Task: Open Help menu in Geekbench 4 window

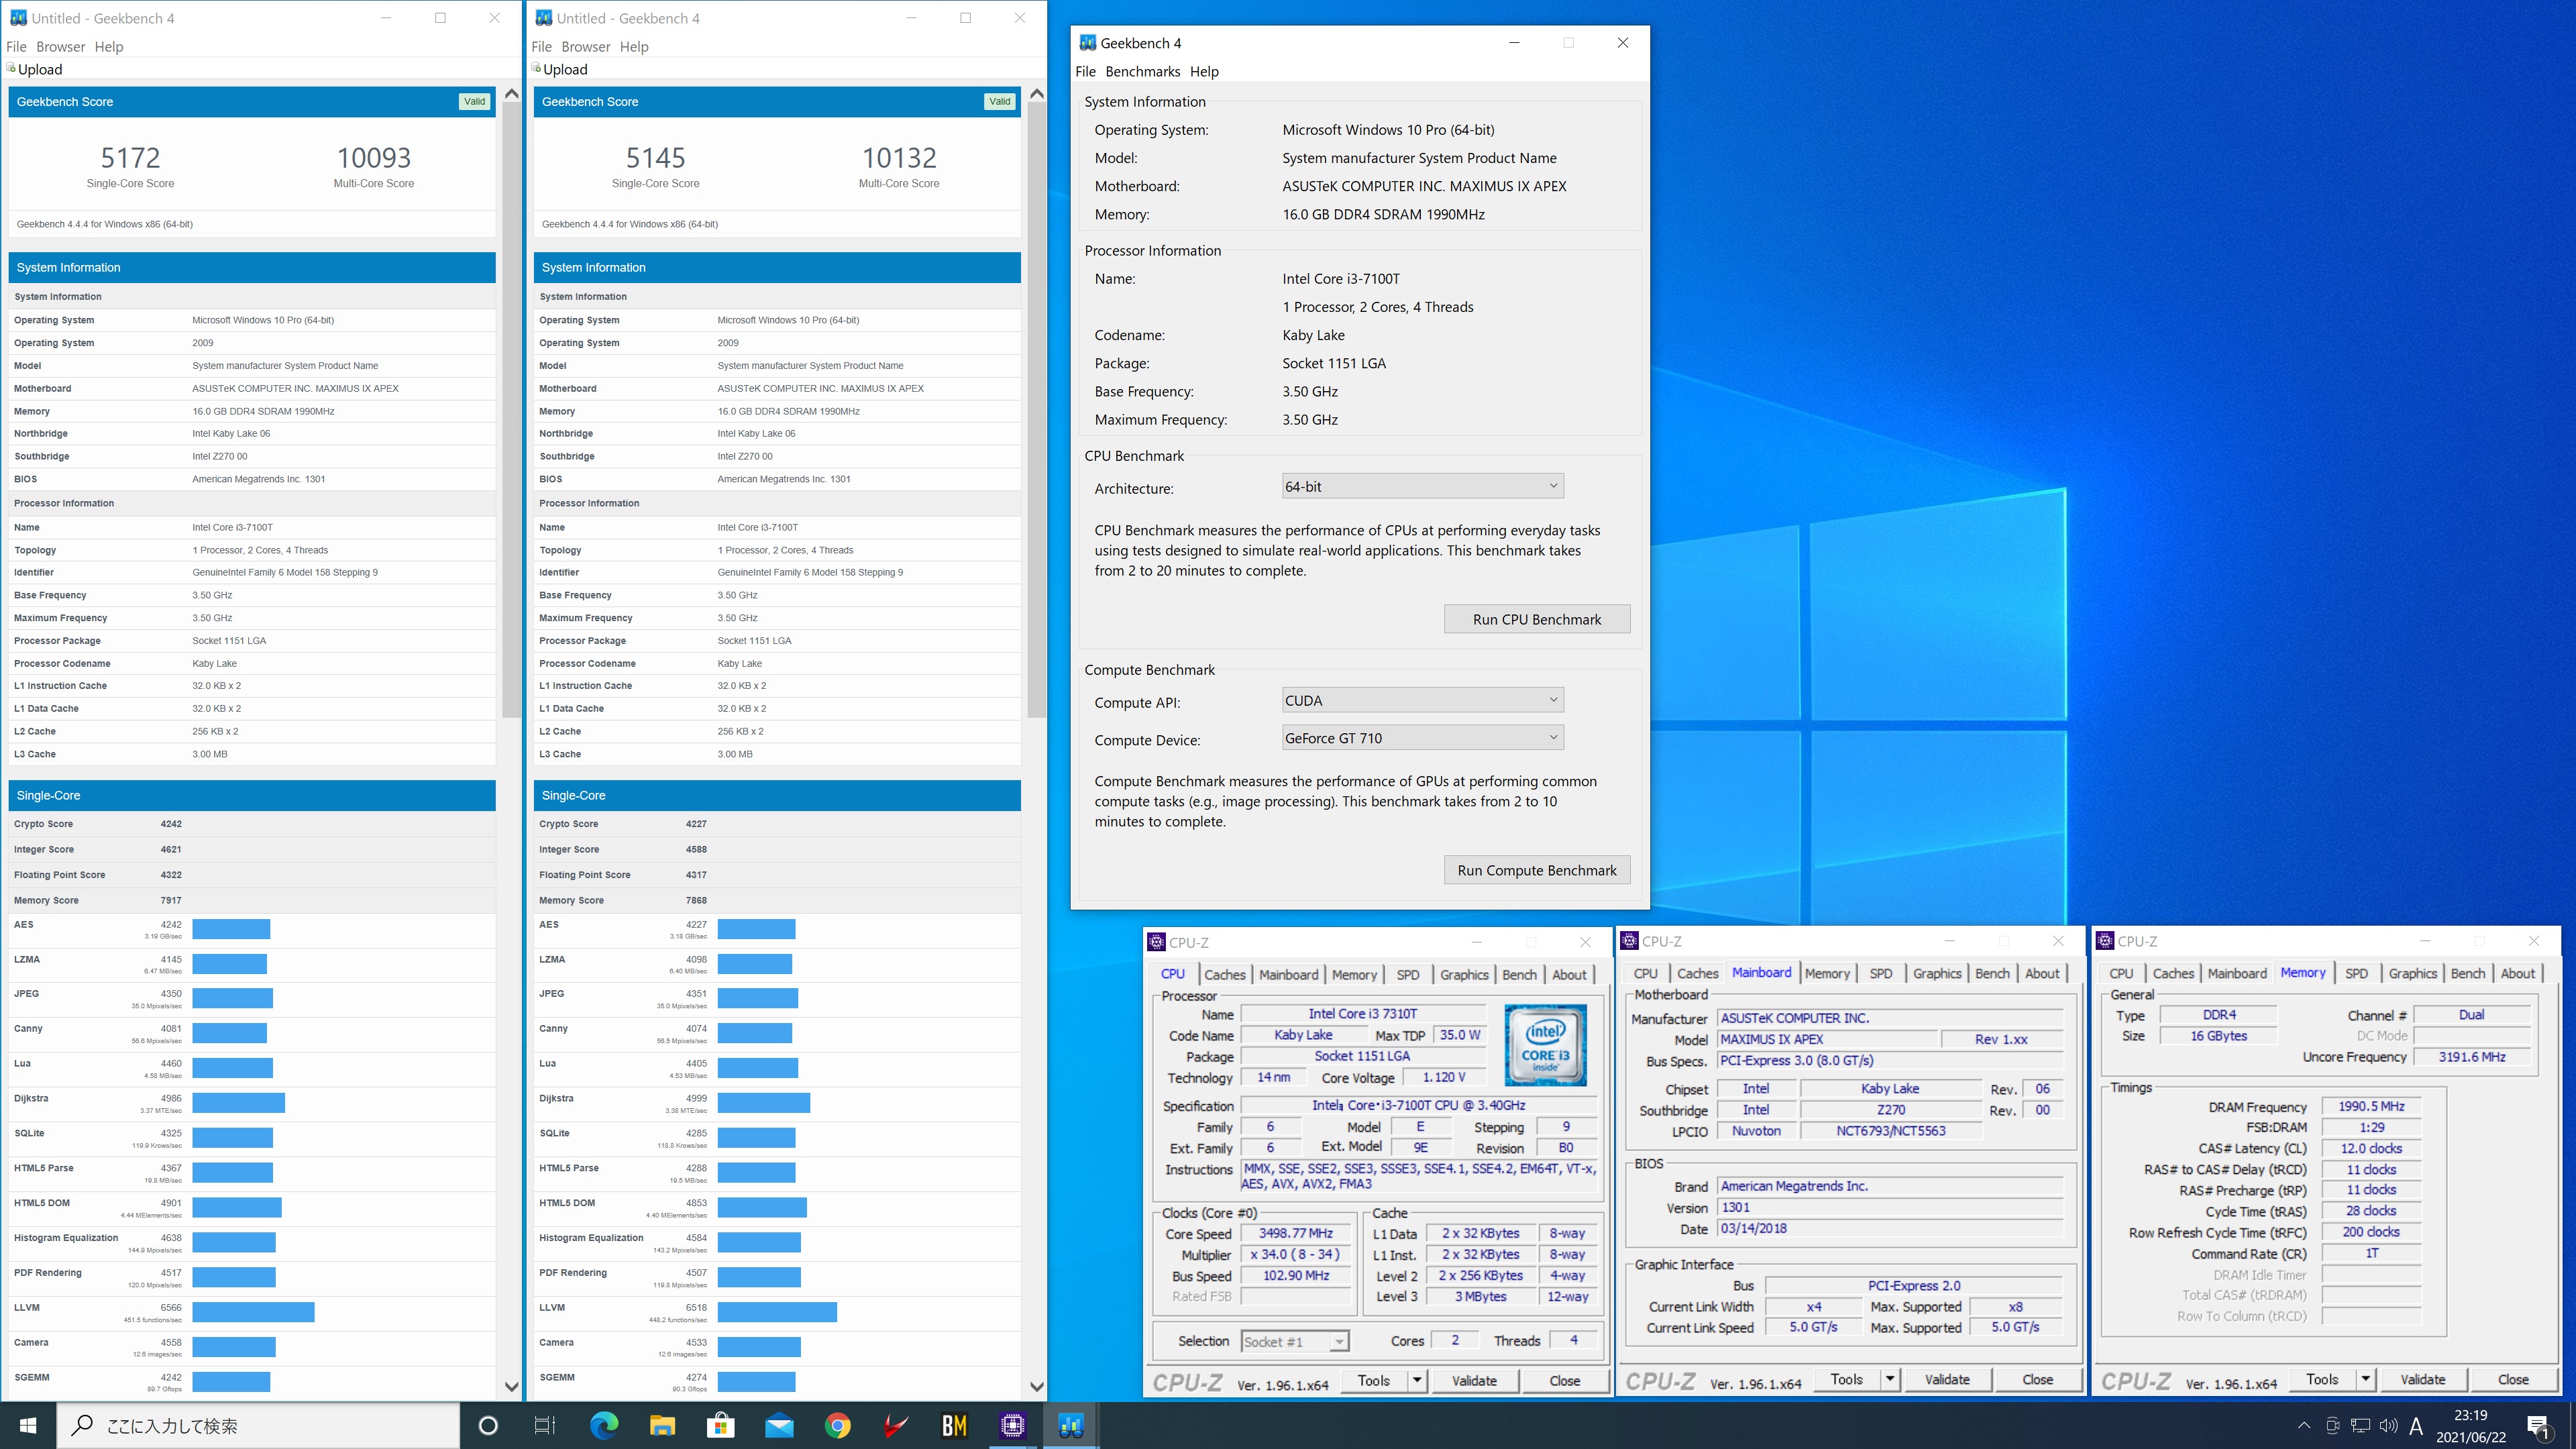Action: pos(1204,71)
